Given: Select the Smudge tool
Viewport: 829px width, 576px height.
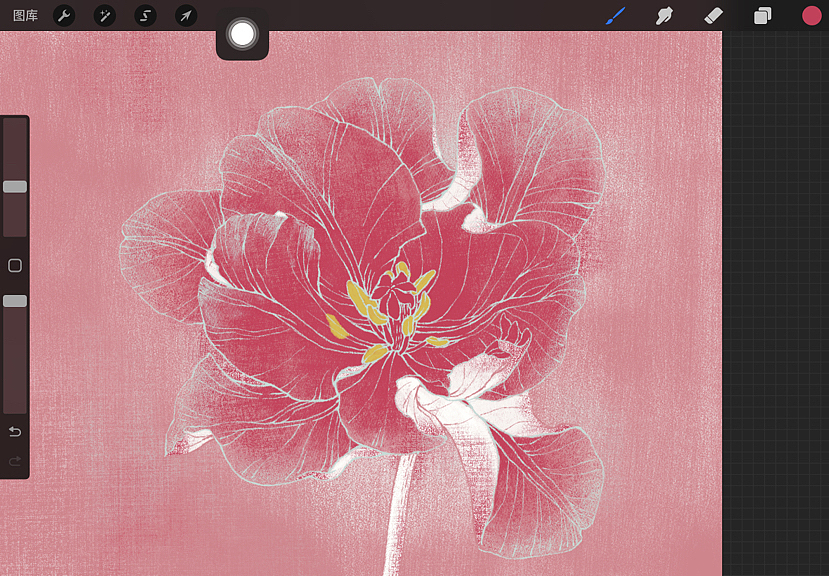Looking at the screenshot, I should (x=664, y=16).
